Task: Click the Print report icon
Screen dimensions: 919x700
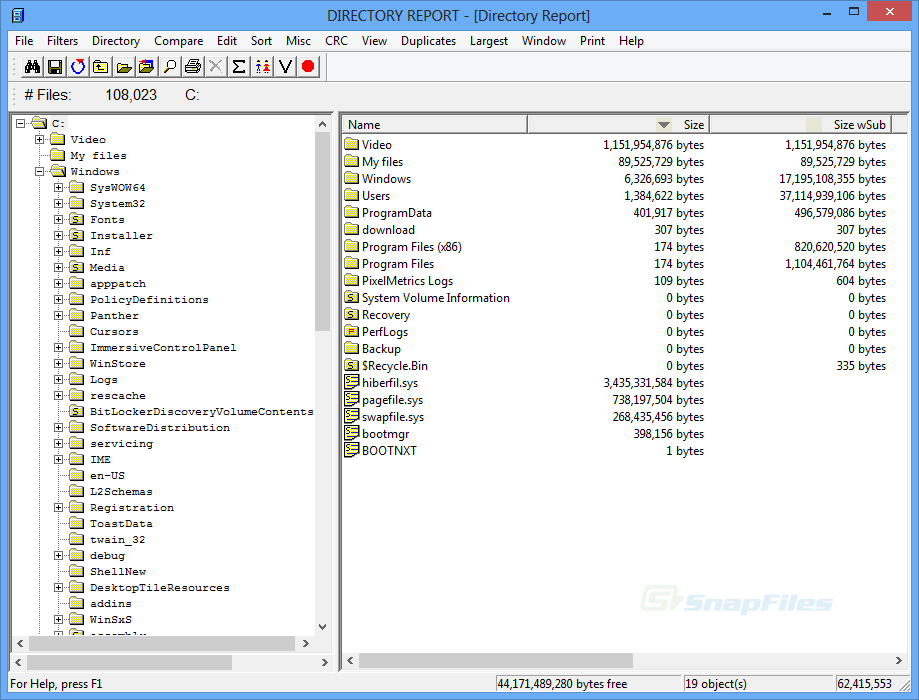Action: (194, 67)
